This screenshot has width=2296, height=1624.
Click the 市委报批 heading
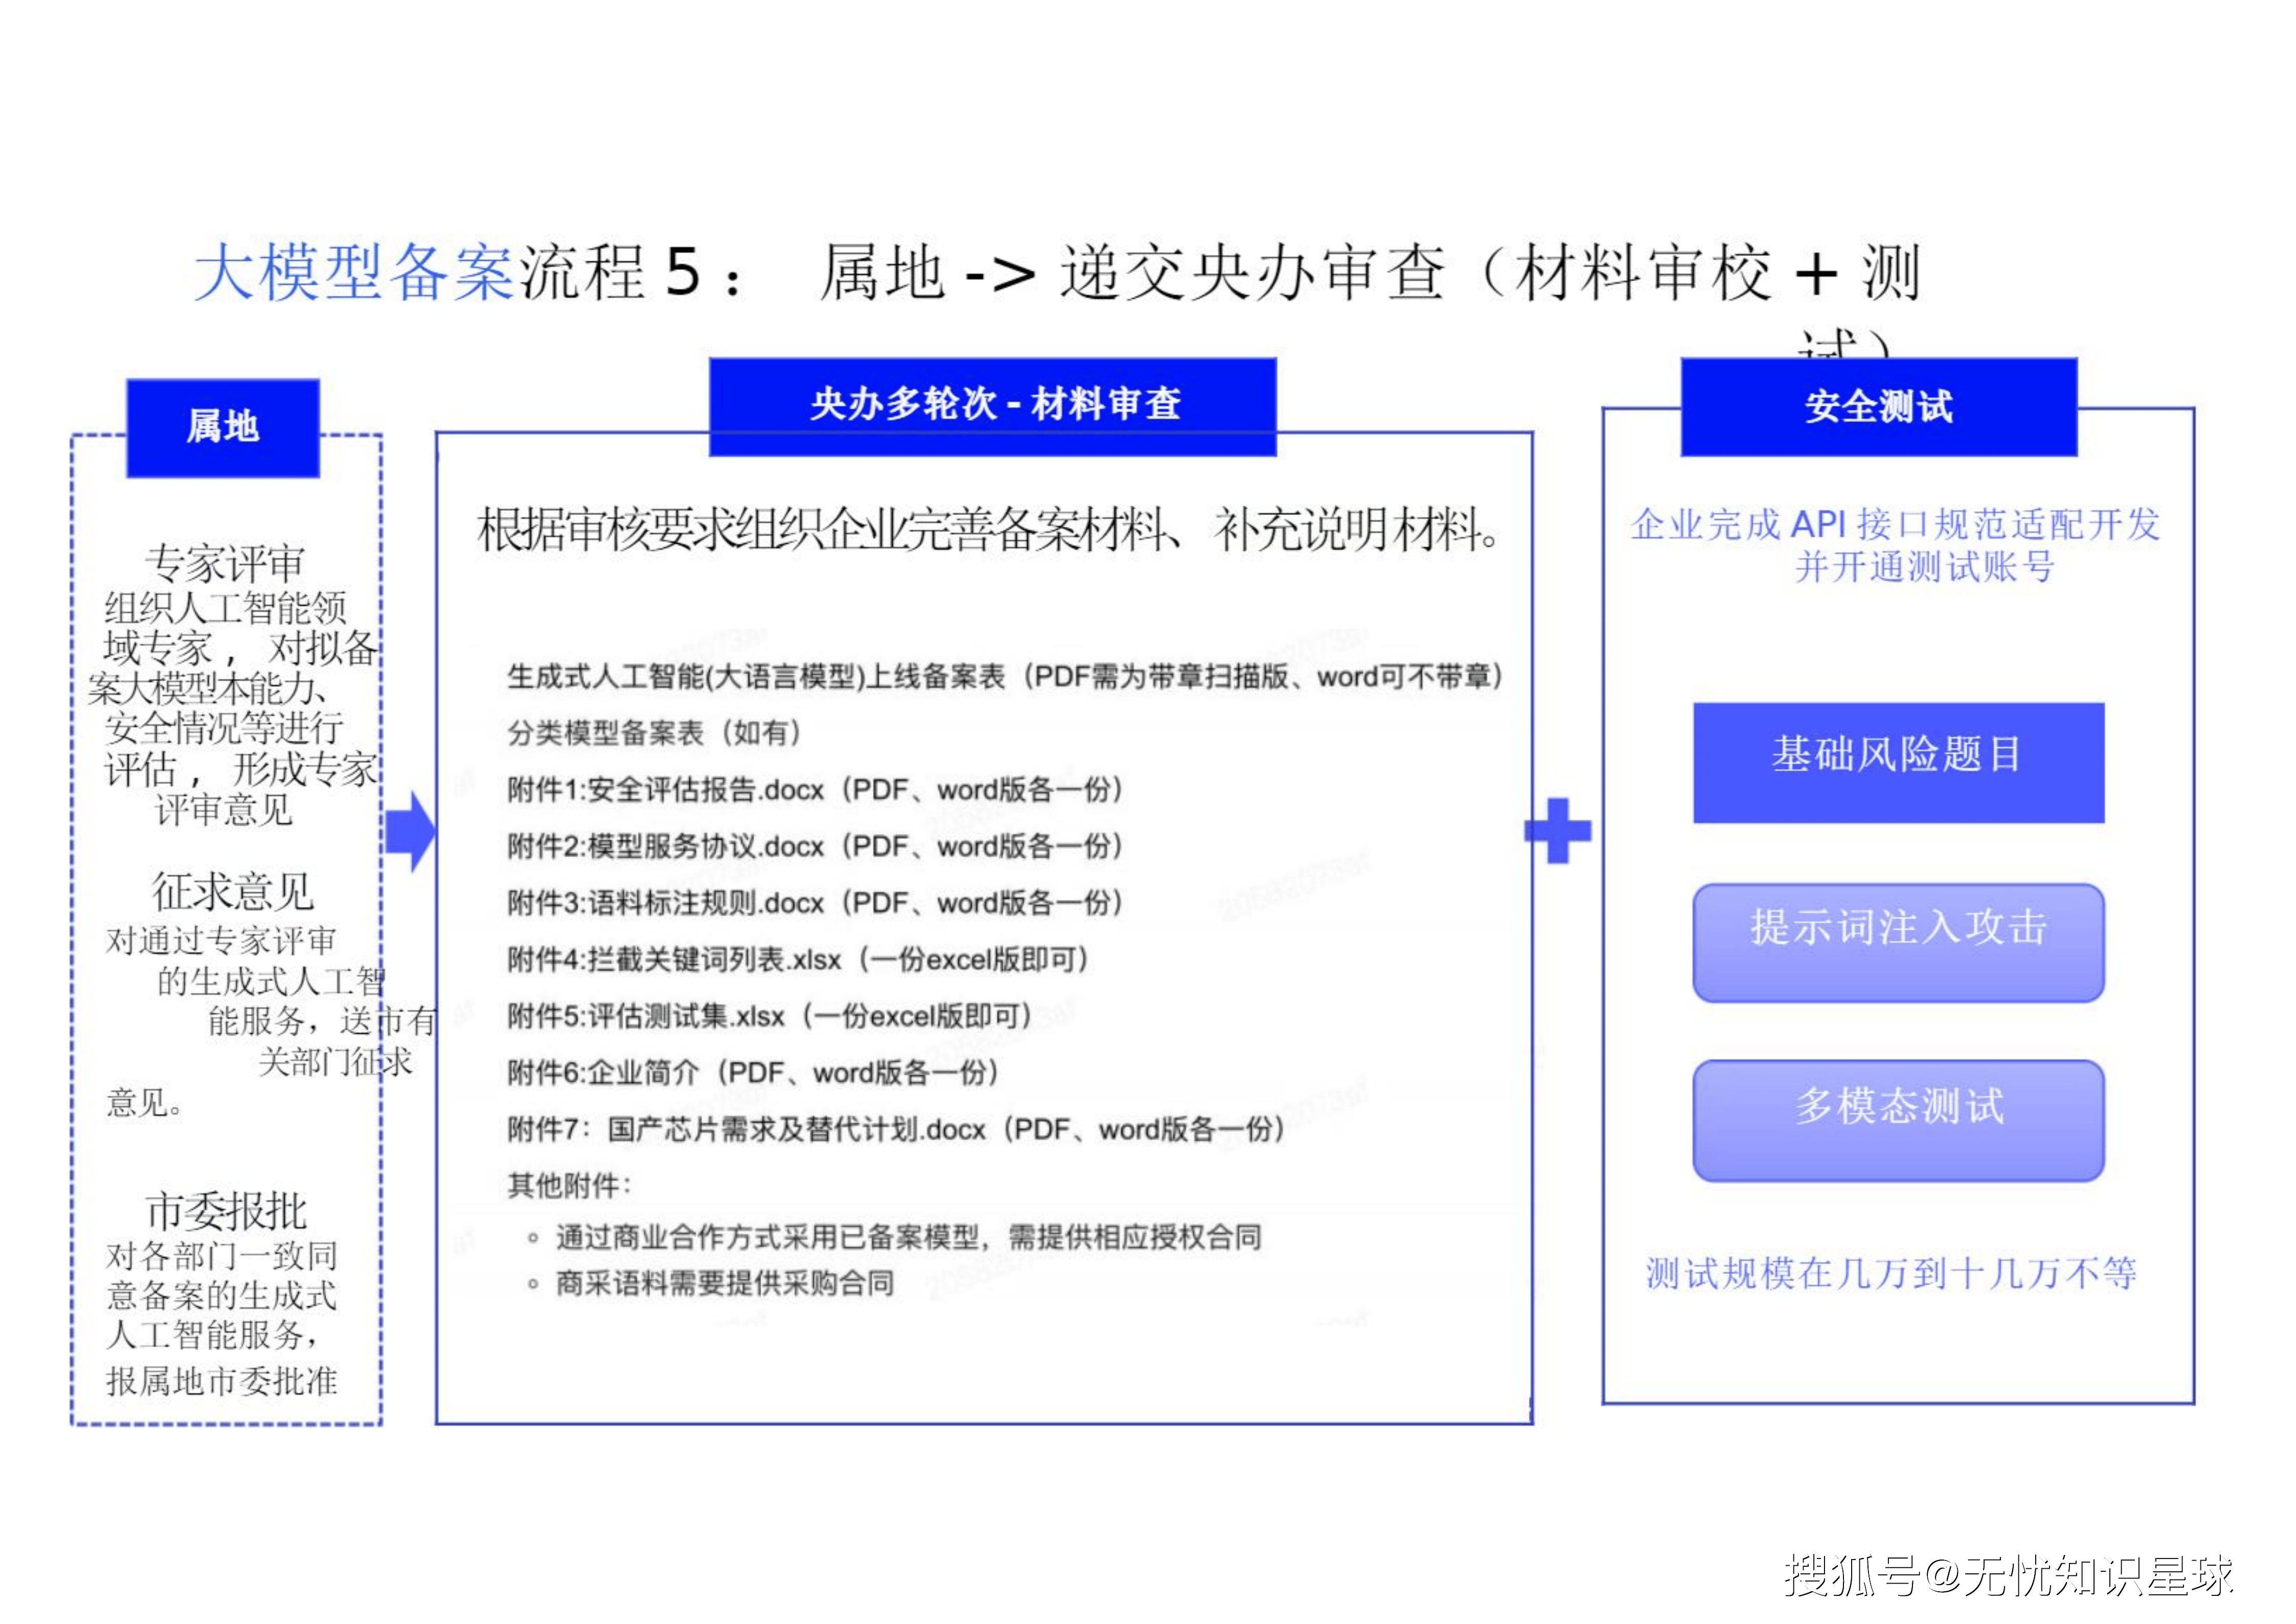coord(226,1211)
